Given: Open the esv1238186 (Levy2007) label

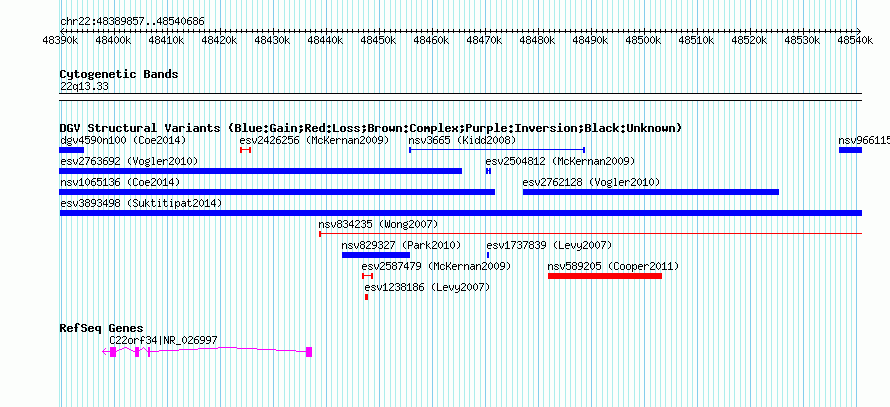Looking at the screenshot, I should coord(427,287).
